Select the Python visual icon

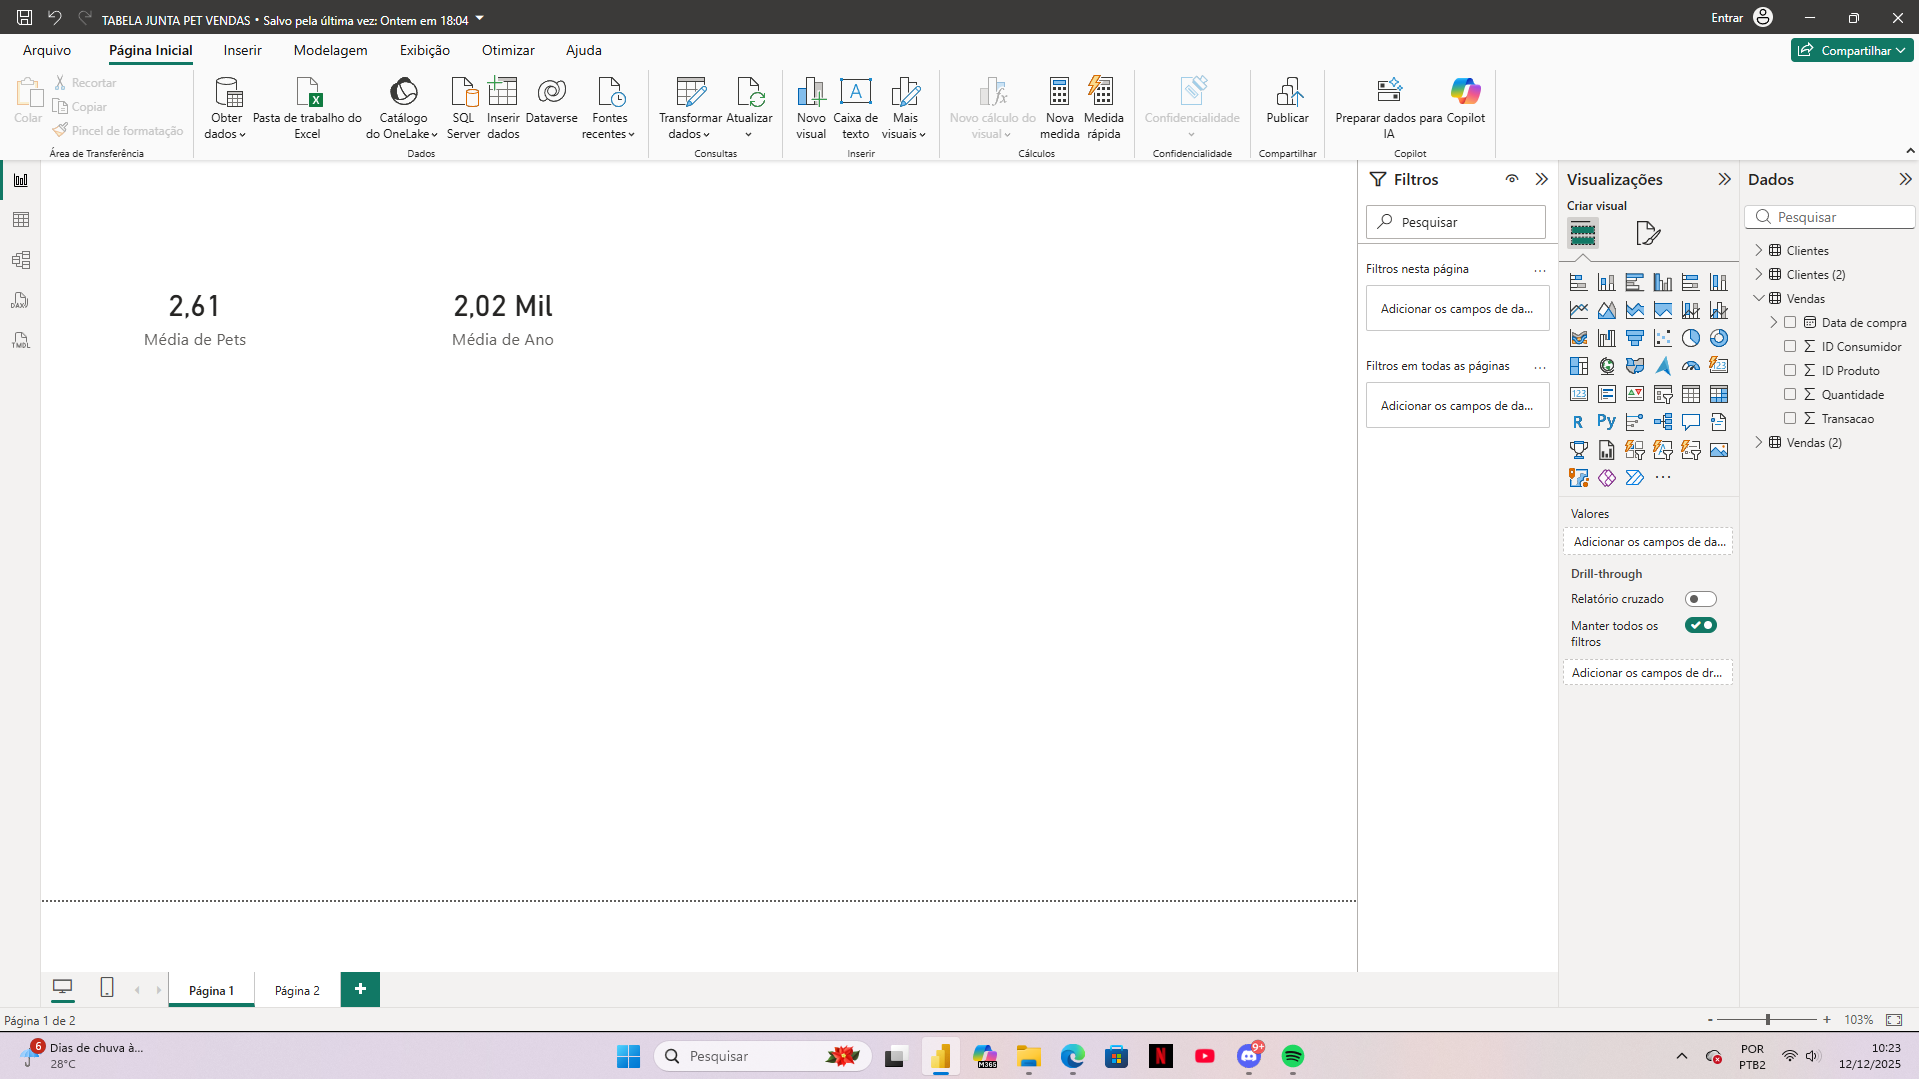click(1606, 422)
